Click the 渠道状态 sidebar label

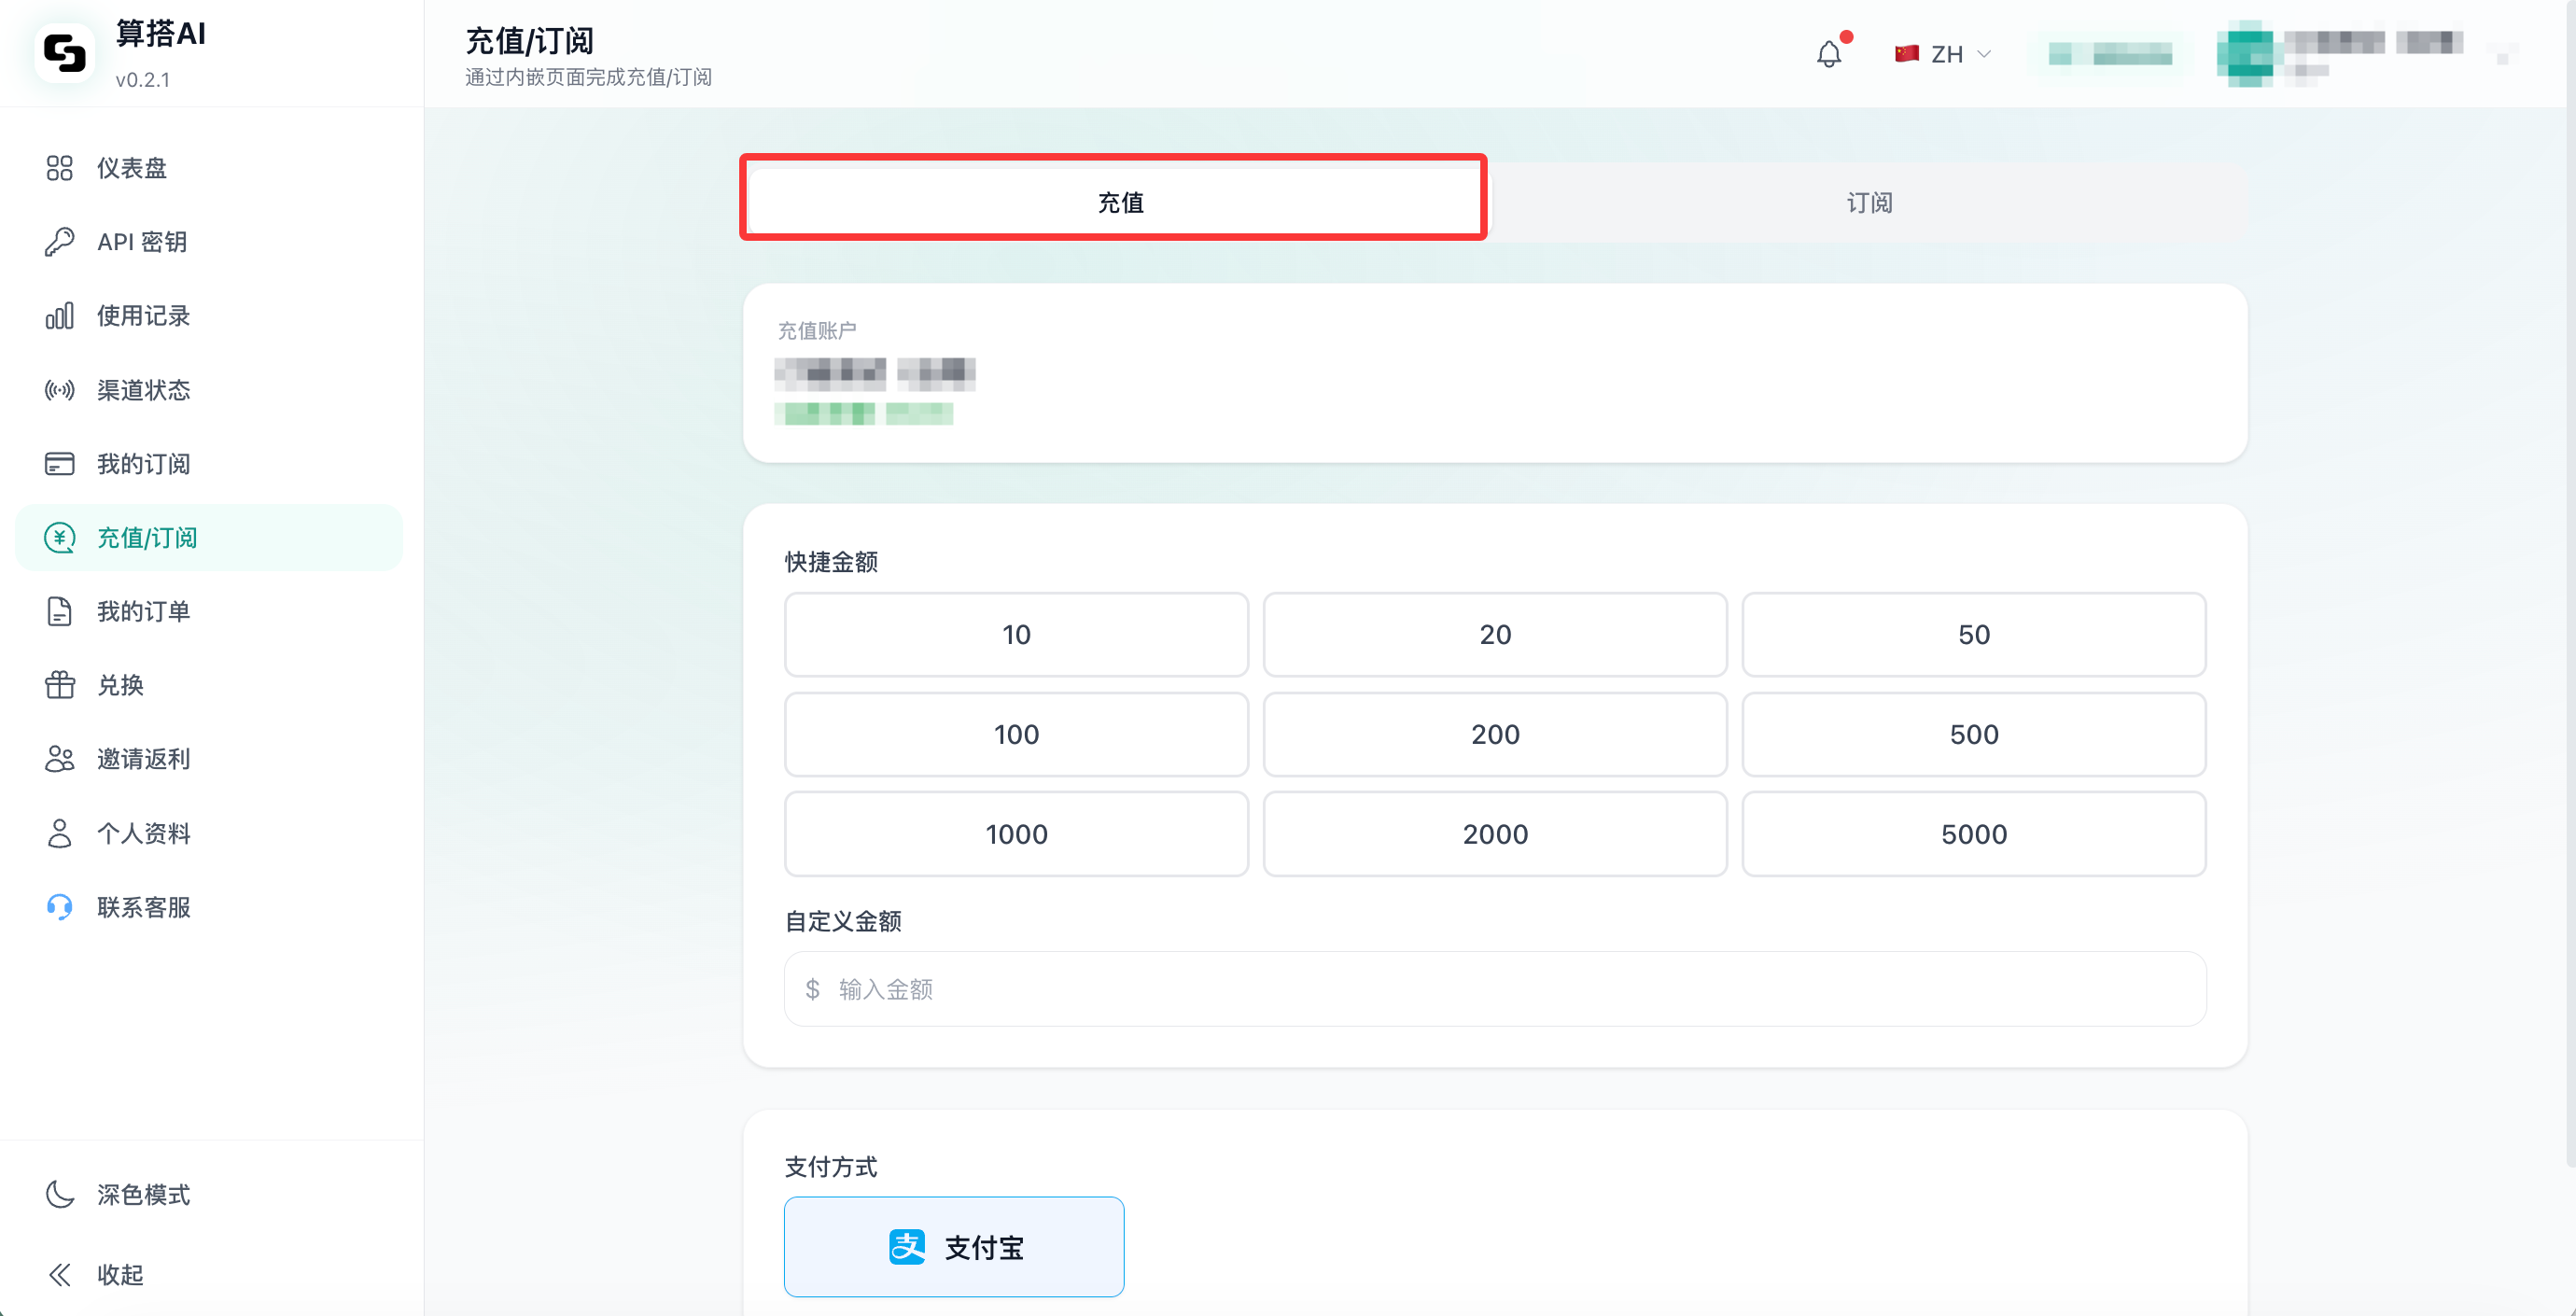click(x=143, y=390)
